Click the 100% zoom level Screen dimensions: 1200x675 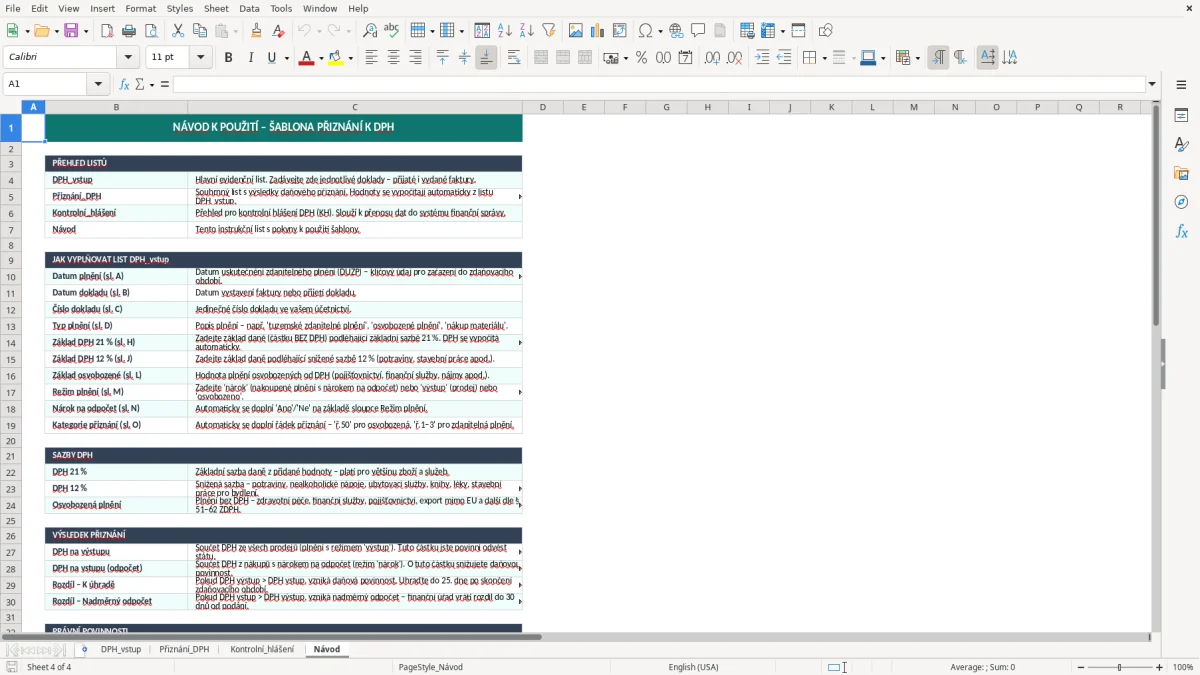coord(1183,667)
